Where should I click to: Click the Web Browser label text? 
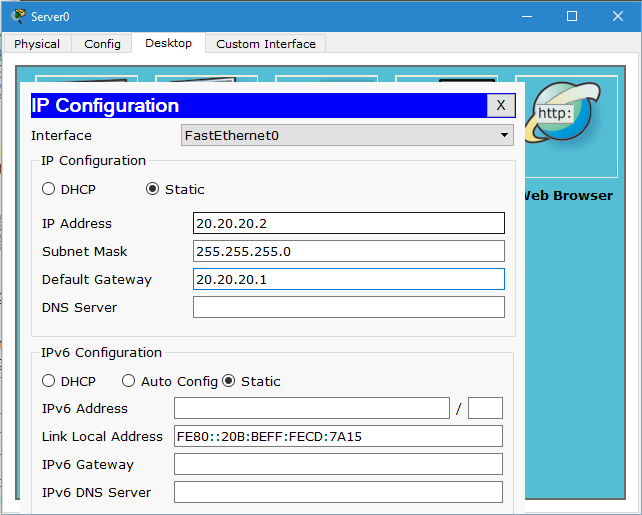(x=569, y=195)
